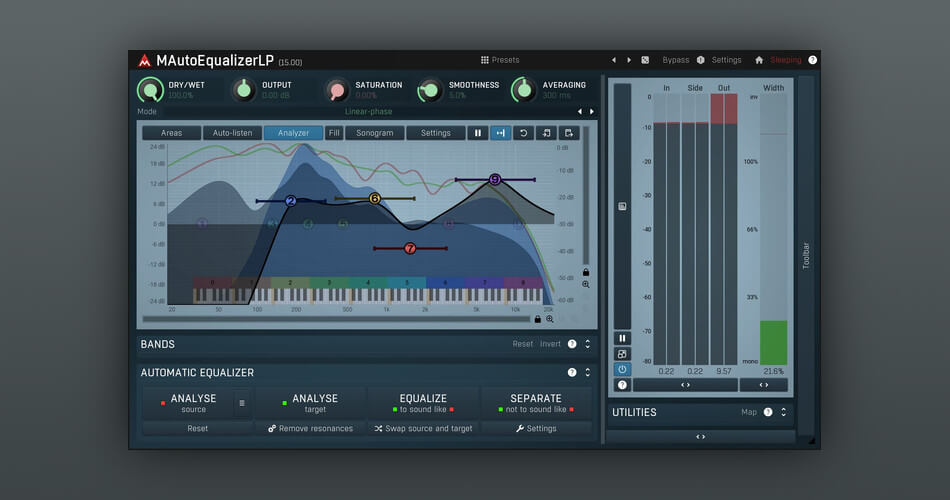Select EQ band 2 node

291,201
